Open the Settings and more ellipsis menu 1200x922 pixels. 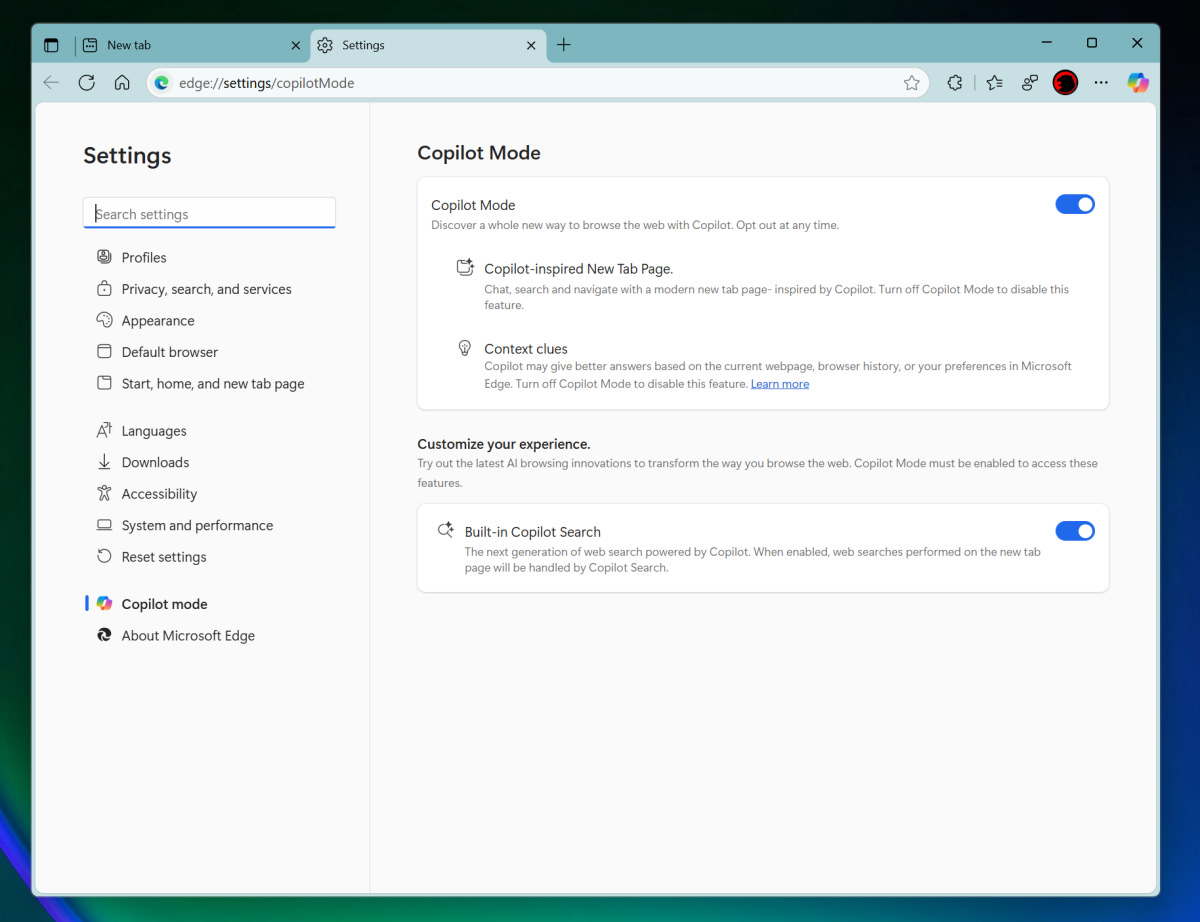(1101, 83)
